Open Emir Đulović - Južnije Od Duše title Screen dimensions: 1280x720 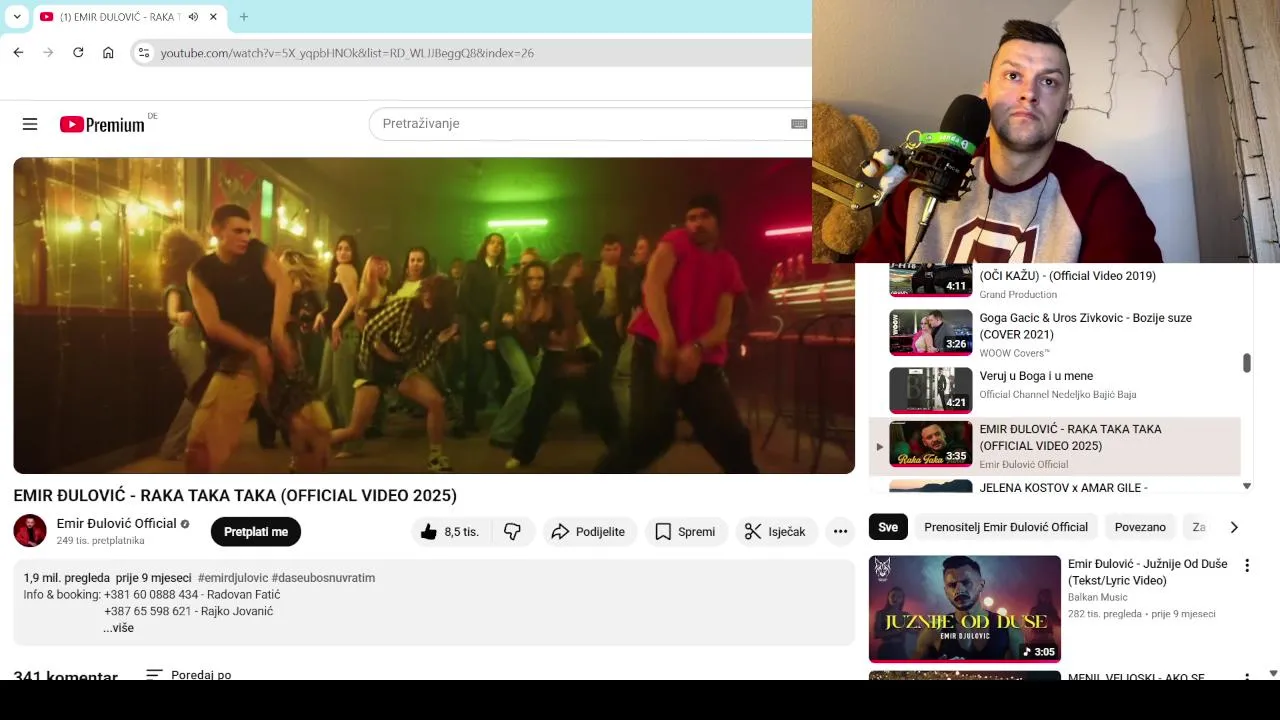[x=1148, y=572]
